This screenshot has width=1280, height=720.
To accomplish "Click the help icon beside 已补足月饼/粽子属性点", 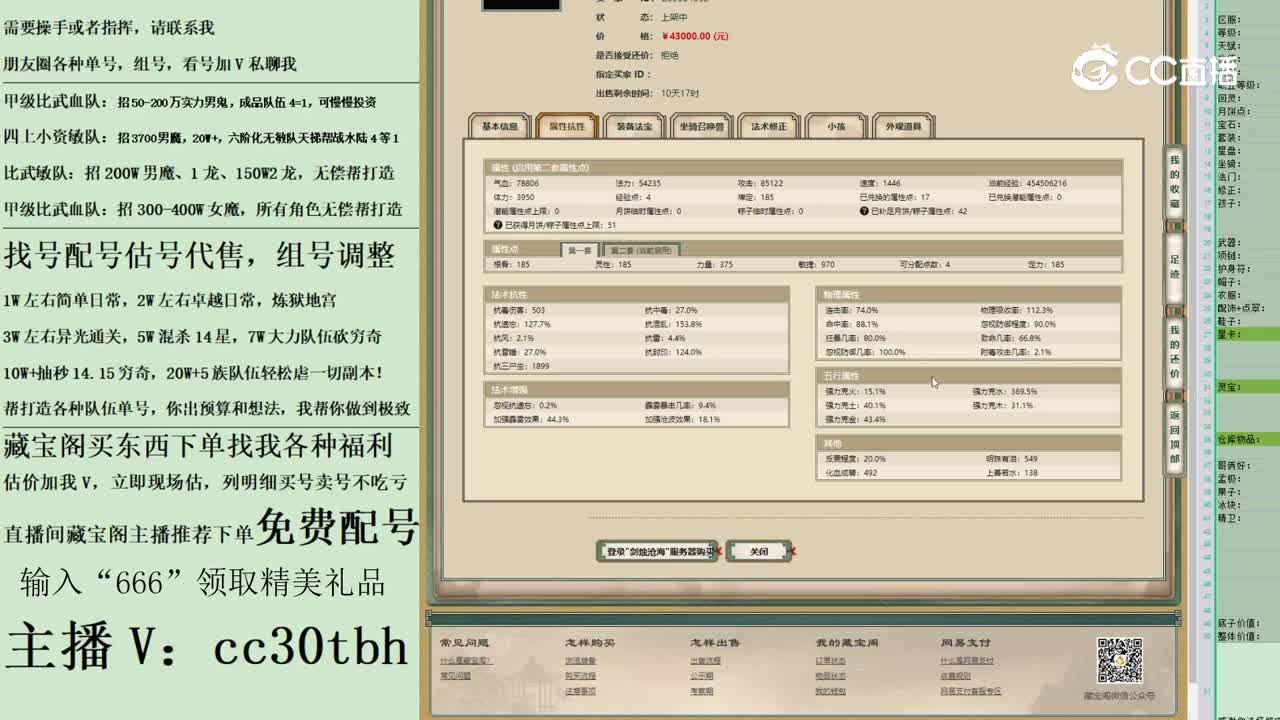I will coord(865,212).
